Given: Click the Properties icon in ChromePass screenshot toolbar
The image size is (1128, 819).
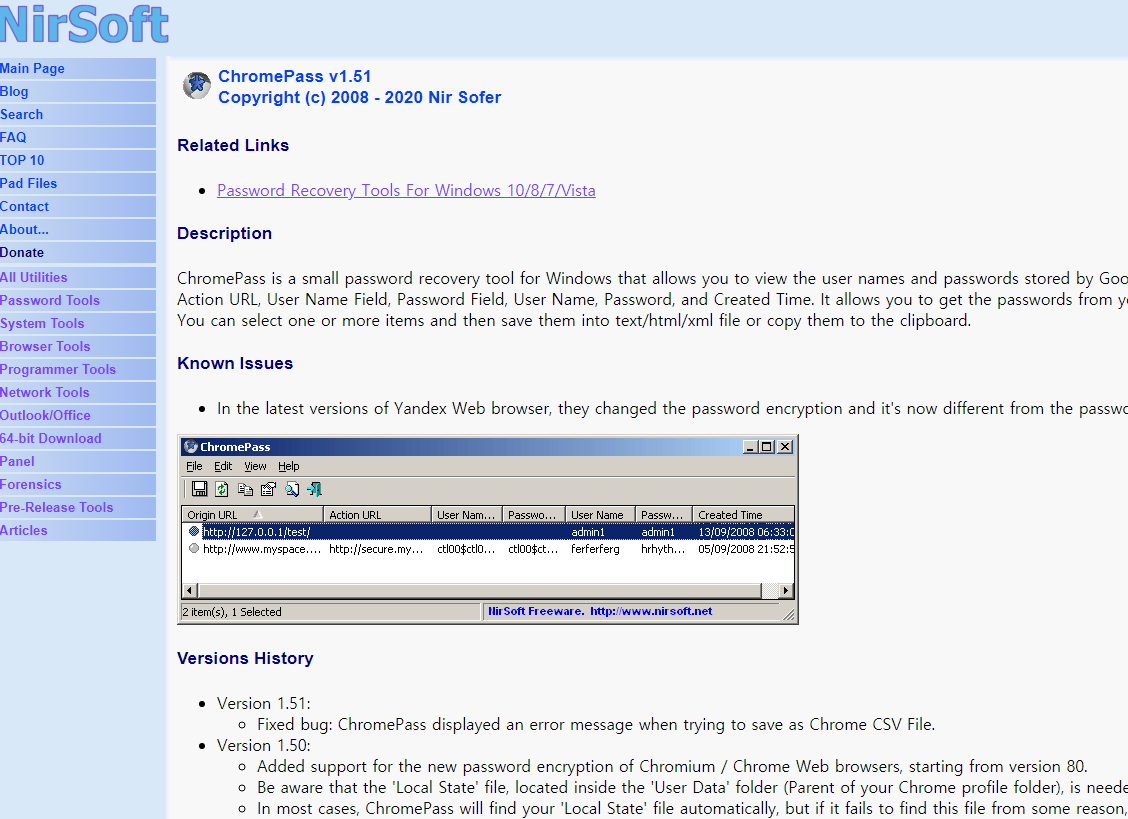Looking at the screenshot, I should [x=268, y=489].
